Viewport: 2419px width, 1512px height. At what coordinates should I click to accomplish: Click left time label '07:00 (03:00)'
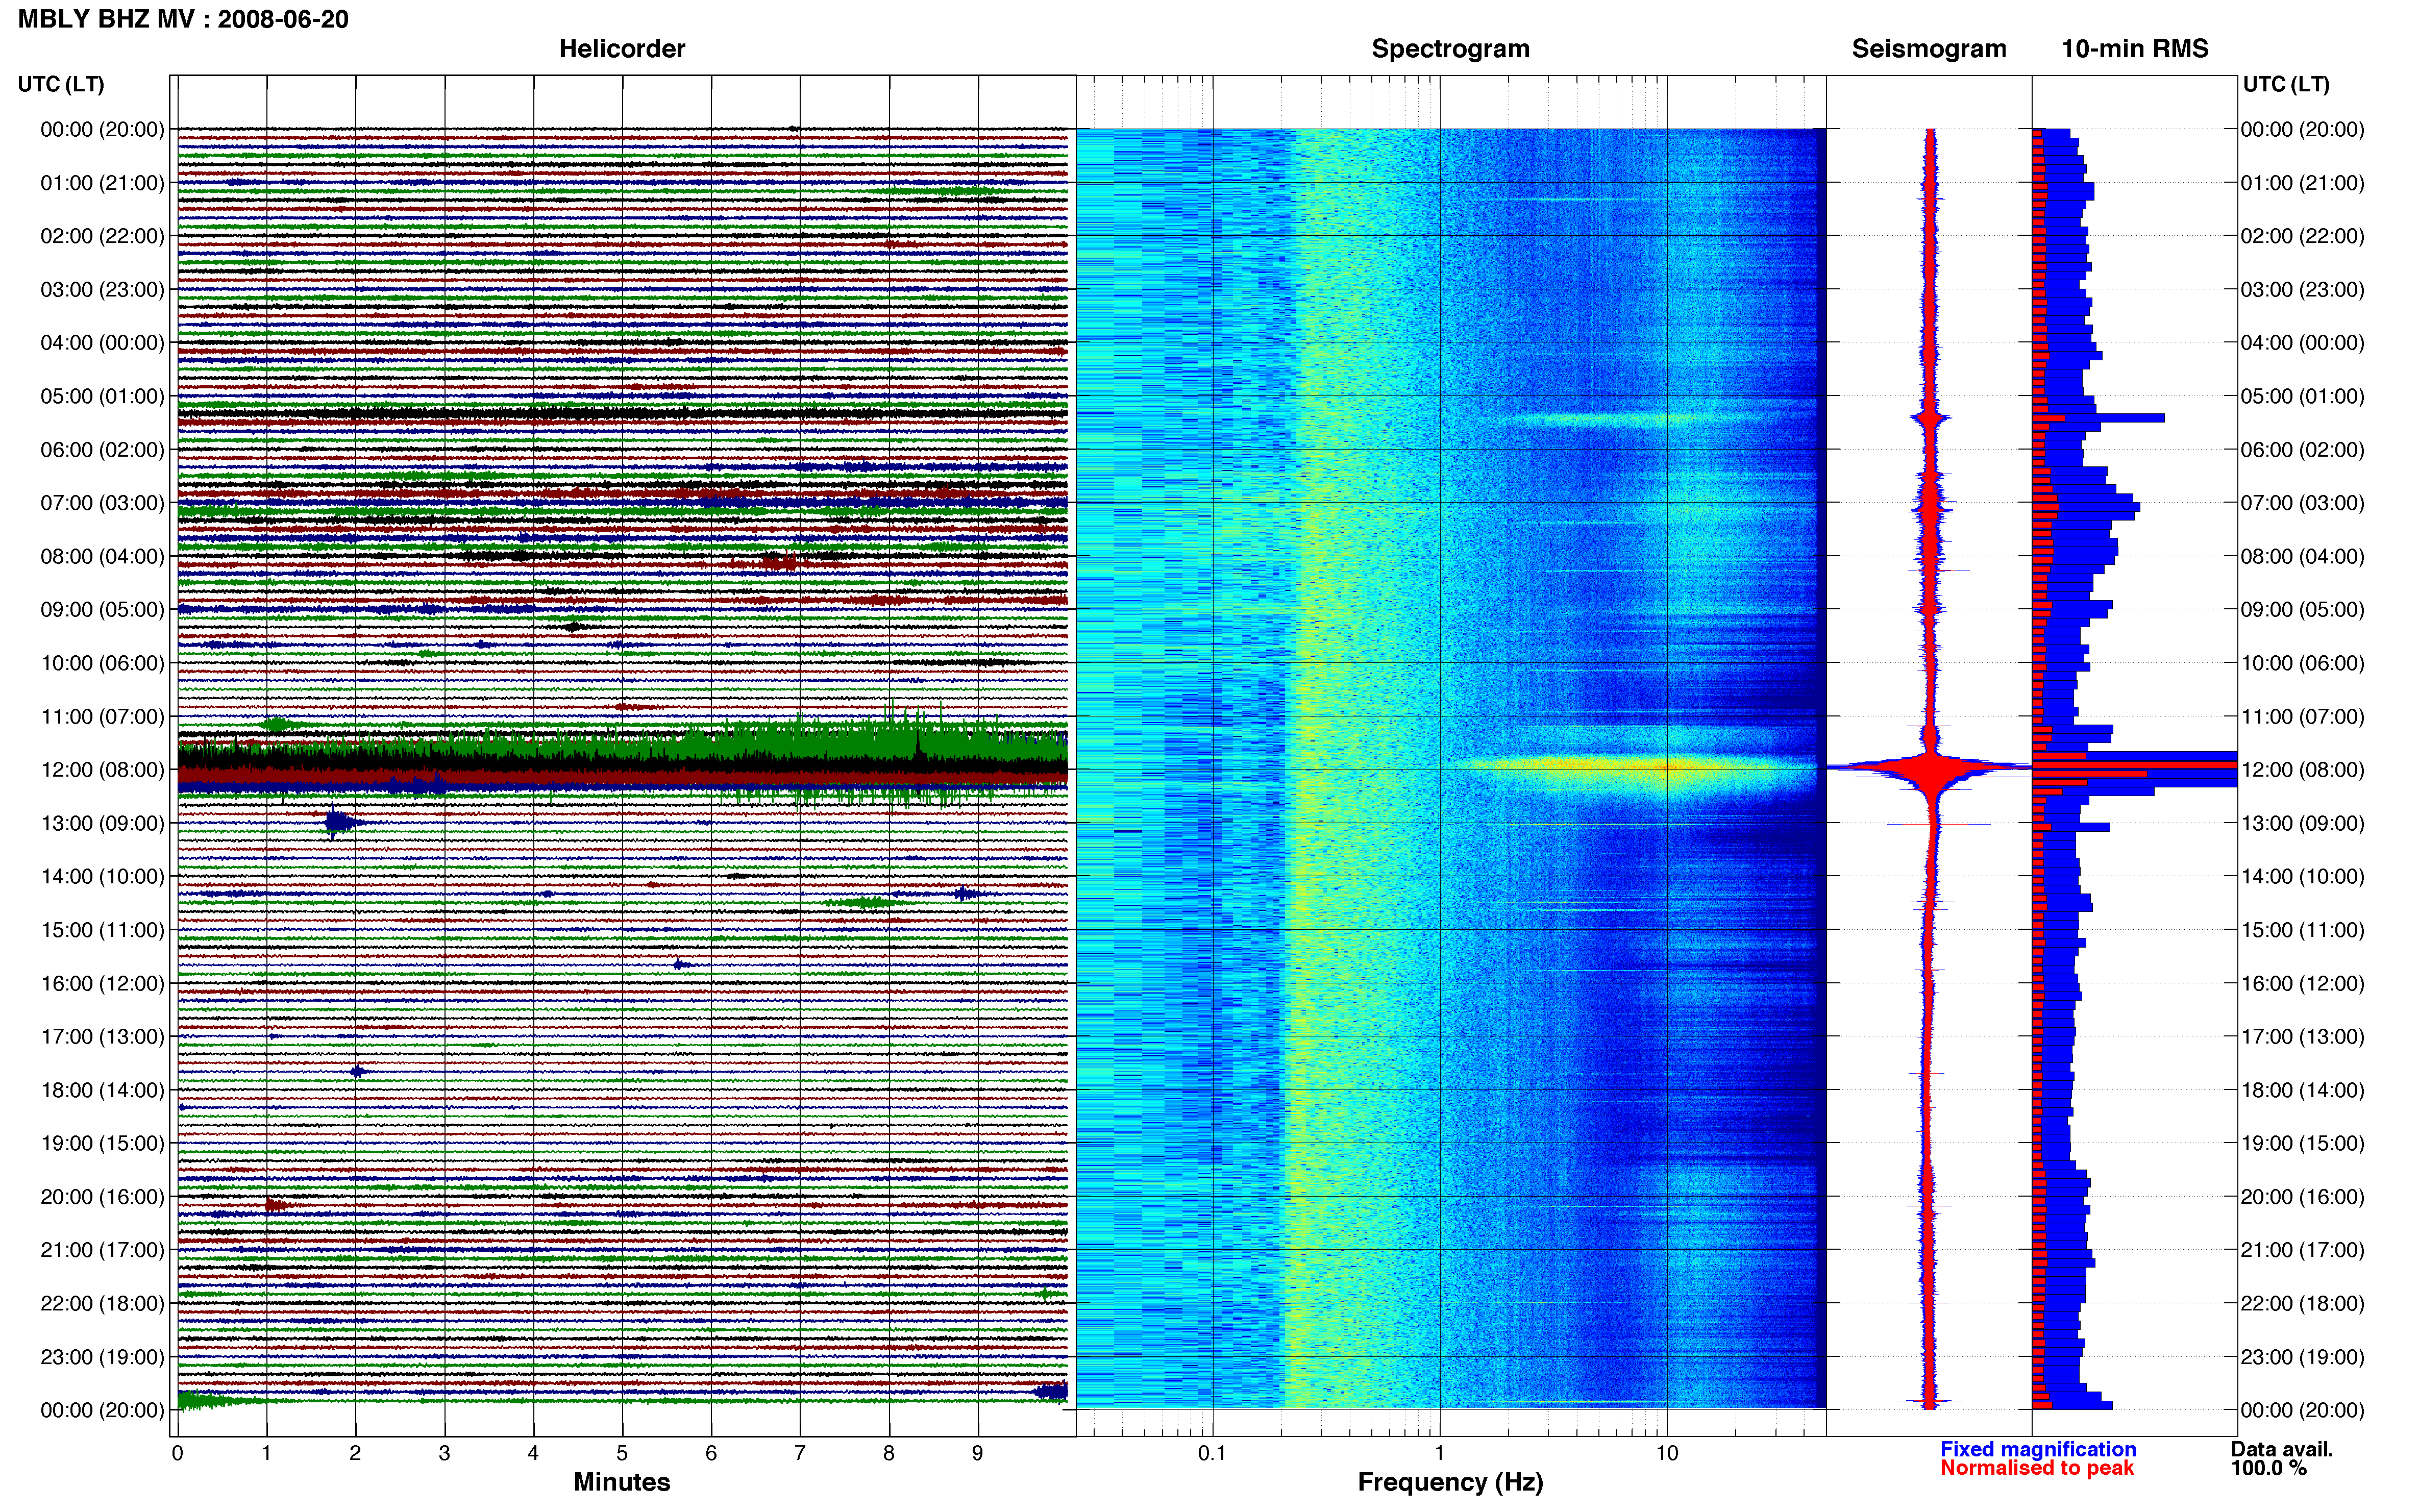[102, 503]
